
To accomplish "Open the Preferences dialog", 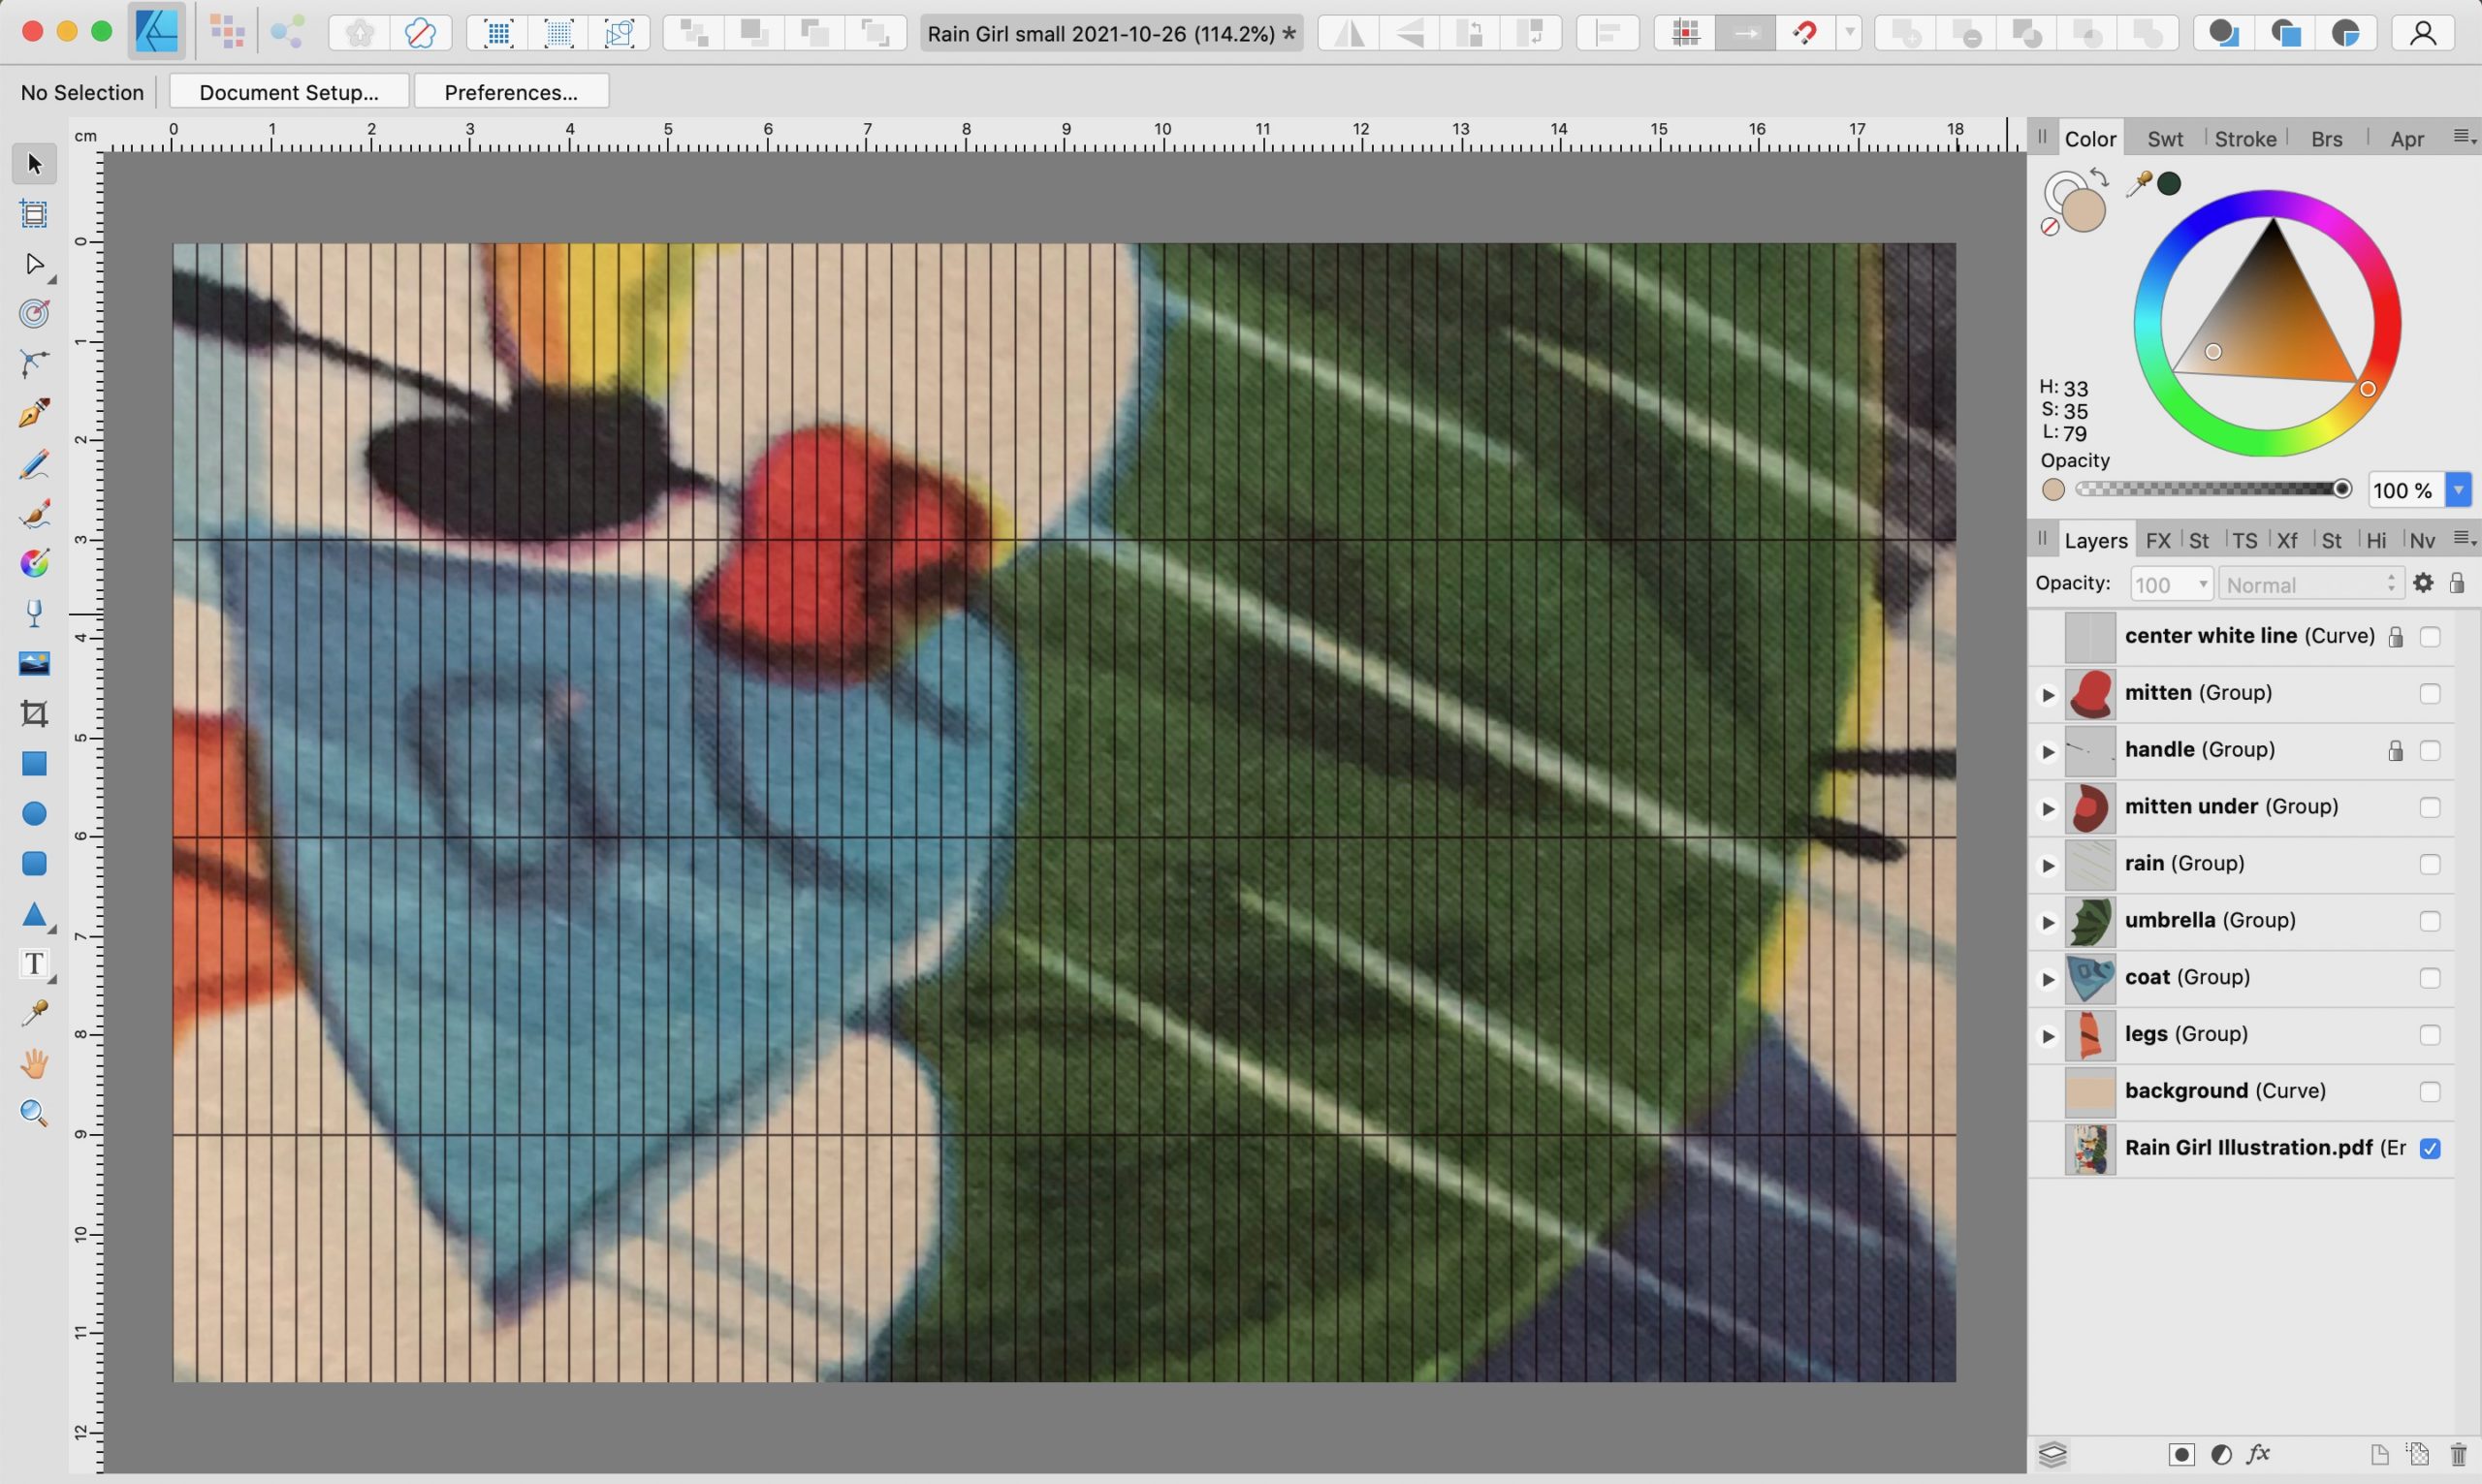I will [x=512, y=91].
